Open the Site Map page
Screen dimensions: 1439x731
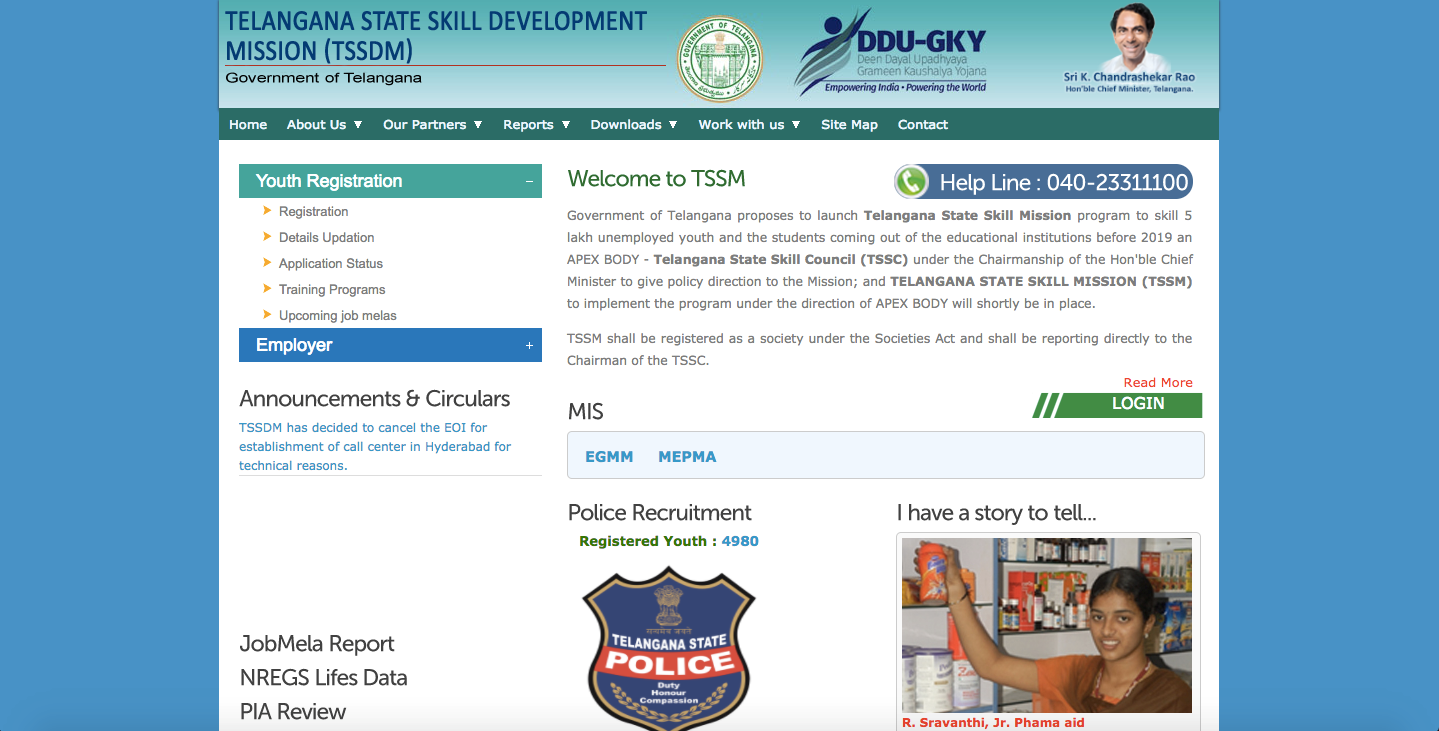[849, 124]
